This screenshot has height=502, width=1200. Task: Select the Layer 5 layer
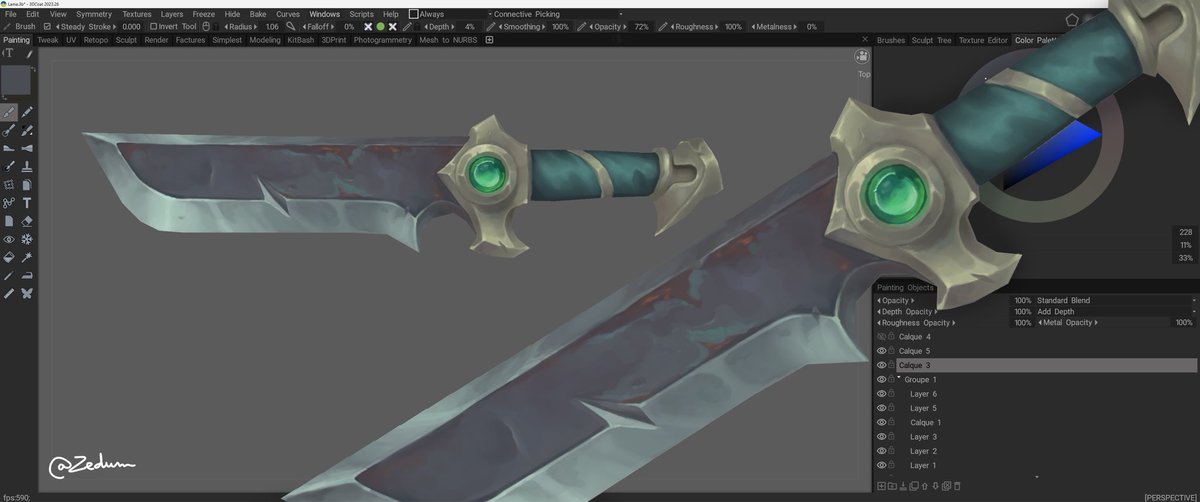pos(923,408)
